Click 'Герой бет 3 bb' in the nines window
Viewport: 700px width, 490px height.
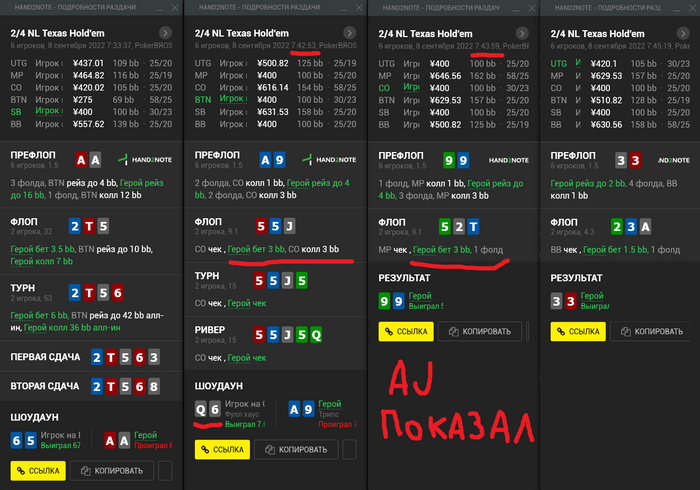point(442,249)
